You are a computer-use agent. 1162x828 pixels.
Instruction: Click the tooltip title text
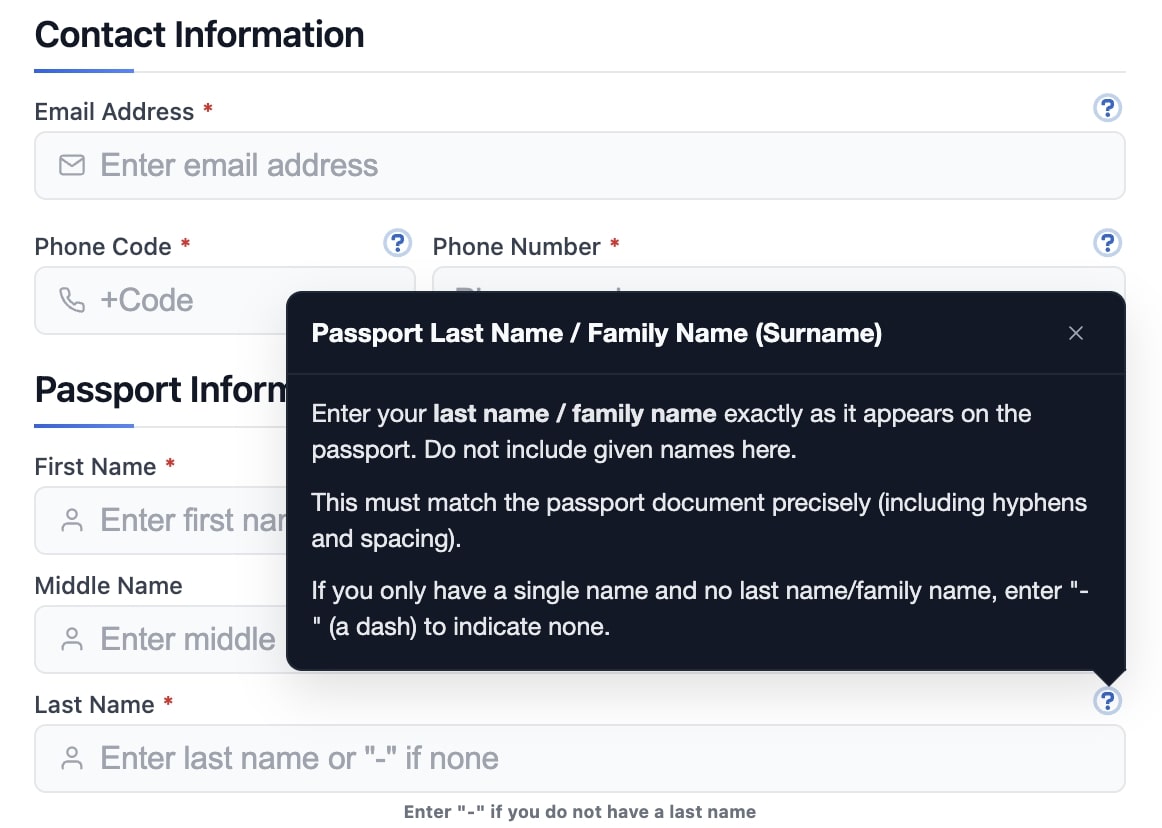596,333
